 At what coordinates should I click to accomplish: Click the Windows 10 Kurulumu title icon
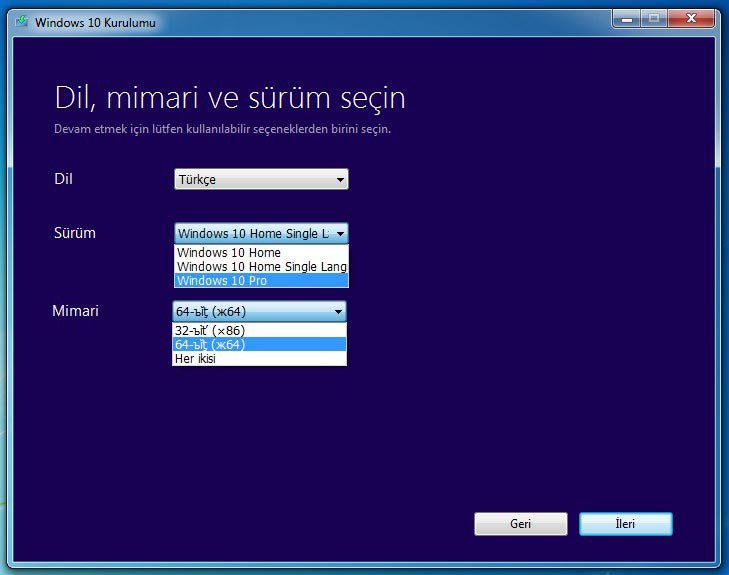[x=21, y=22]
